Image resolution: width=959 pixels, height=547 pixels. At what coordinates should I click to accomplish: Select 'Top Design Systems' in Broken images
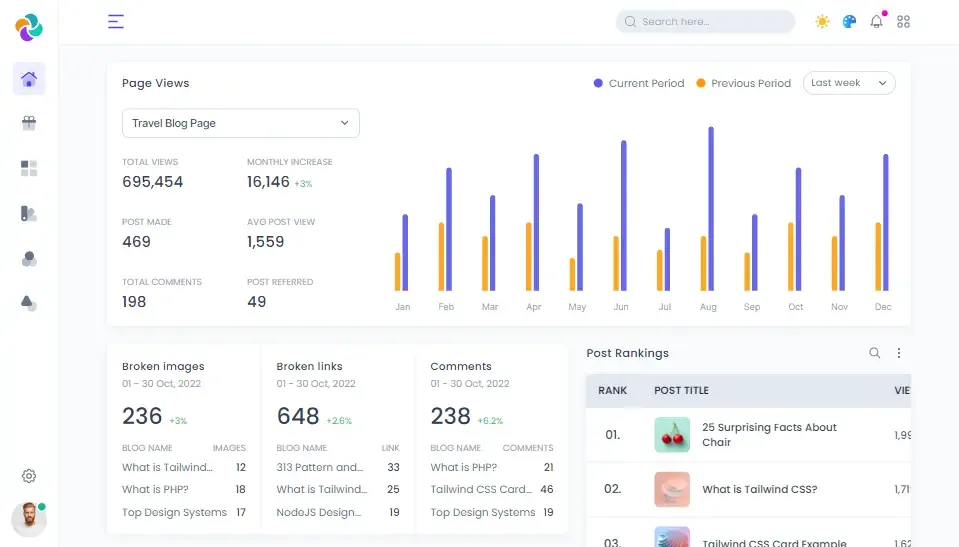click(x=174, y=512)
